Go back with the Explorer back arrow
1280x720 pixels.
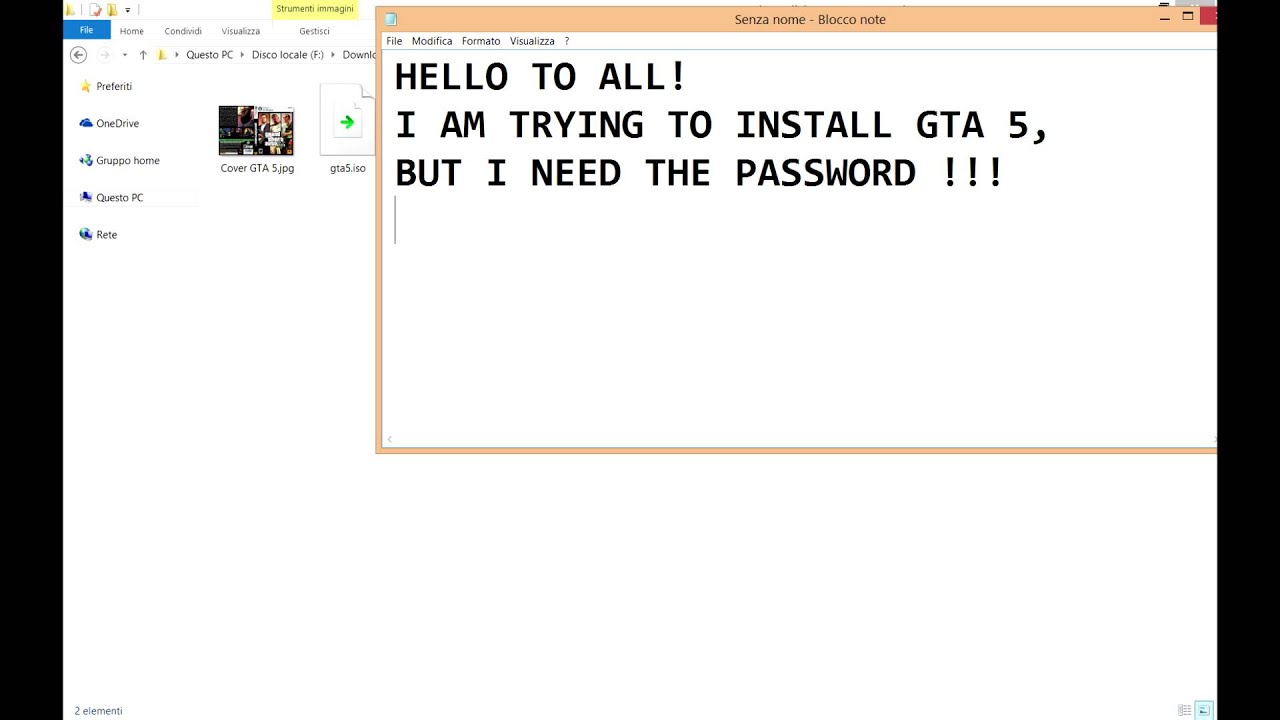tap(78, 55)
